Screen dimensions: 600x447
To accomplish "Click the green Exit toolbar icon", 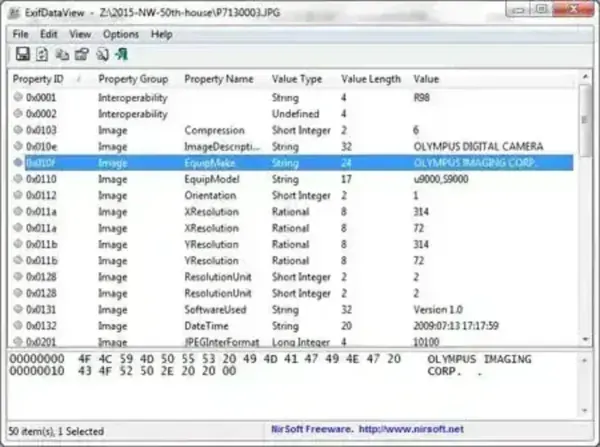I will (122, 54).
